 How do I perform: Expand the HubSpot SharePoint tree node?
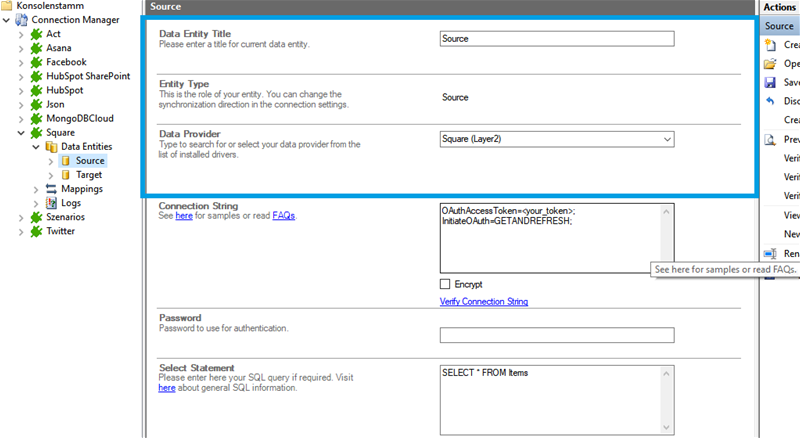coord(22,76)
